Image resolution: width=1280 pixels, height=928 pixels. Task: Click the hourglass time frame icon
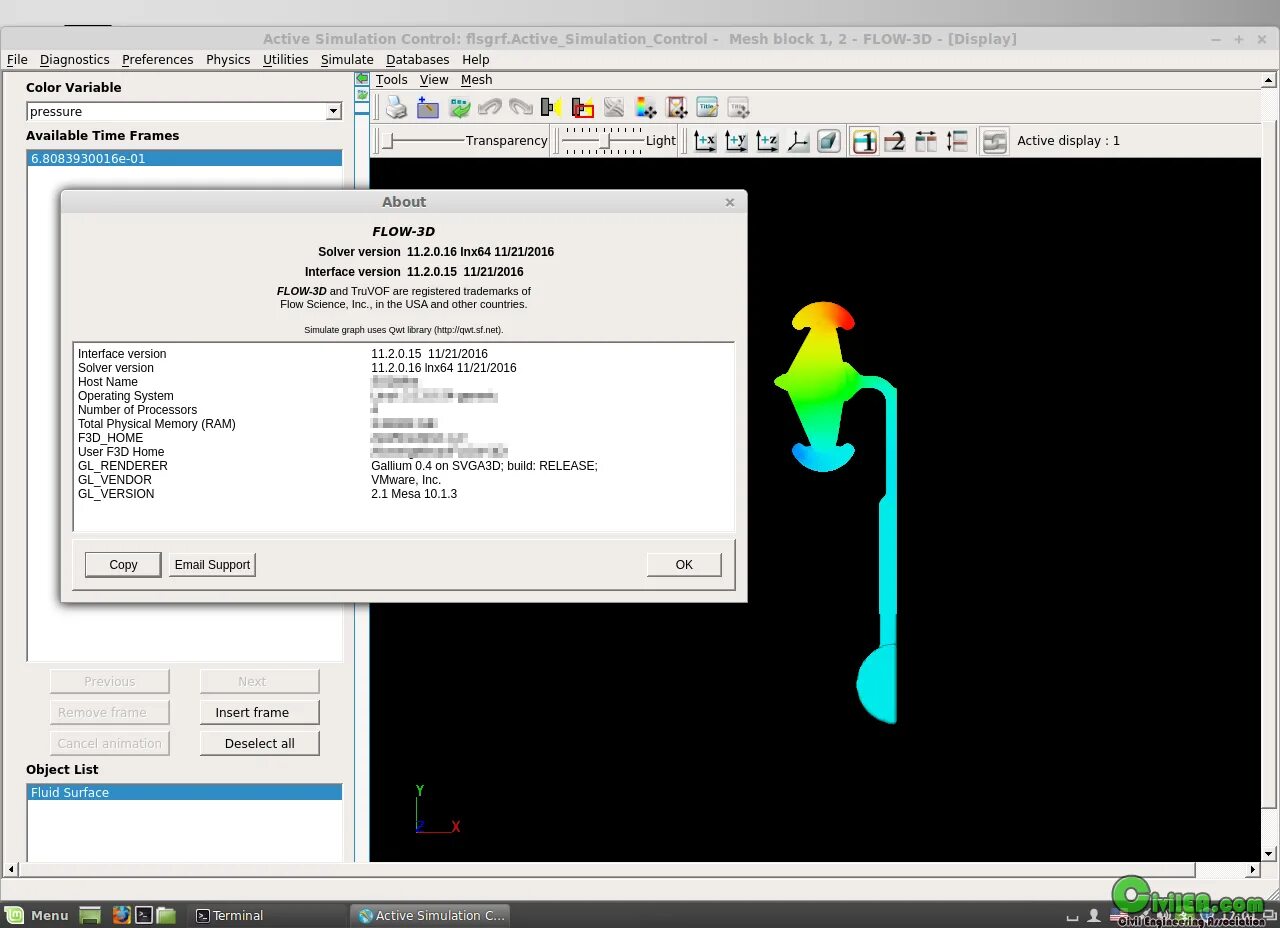click(677, 108)
